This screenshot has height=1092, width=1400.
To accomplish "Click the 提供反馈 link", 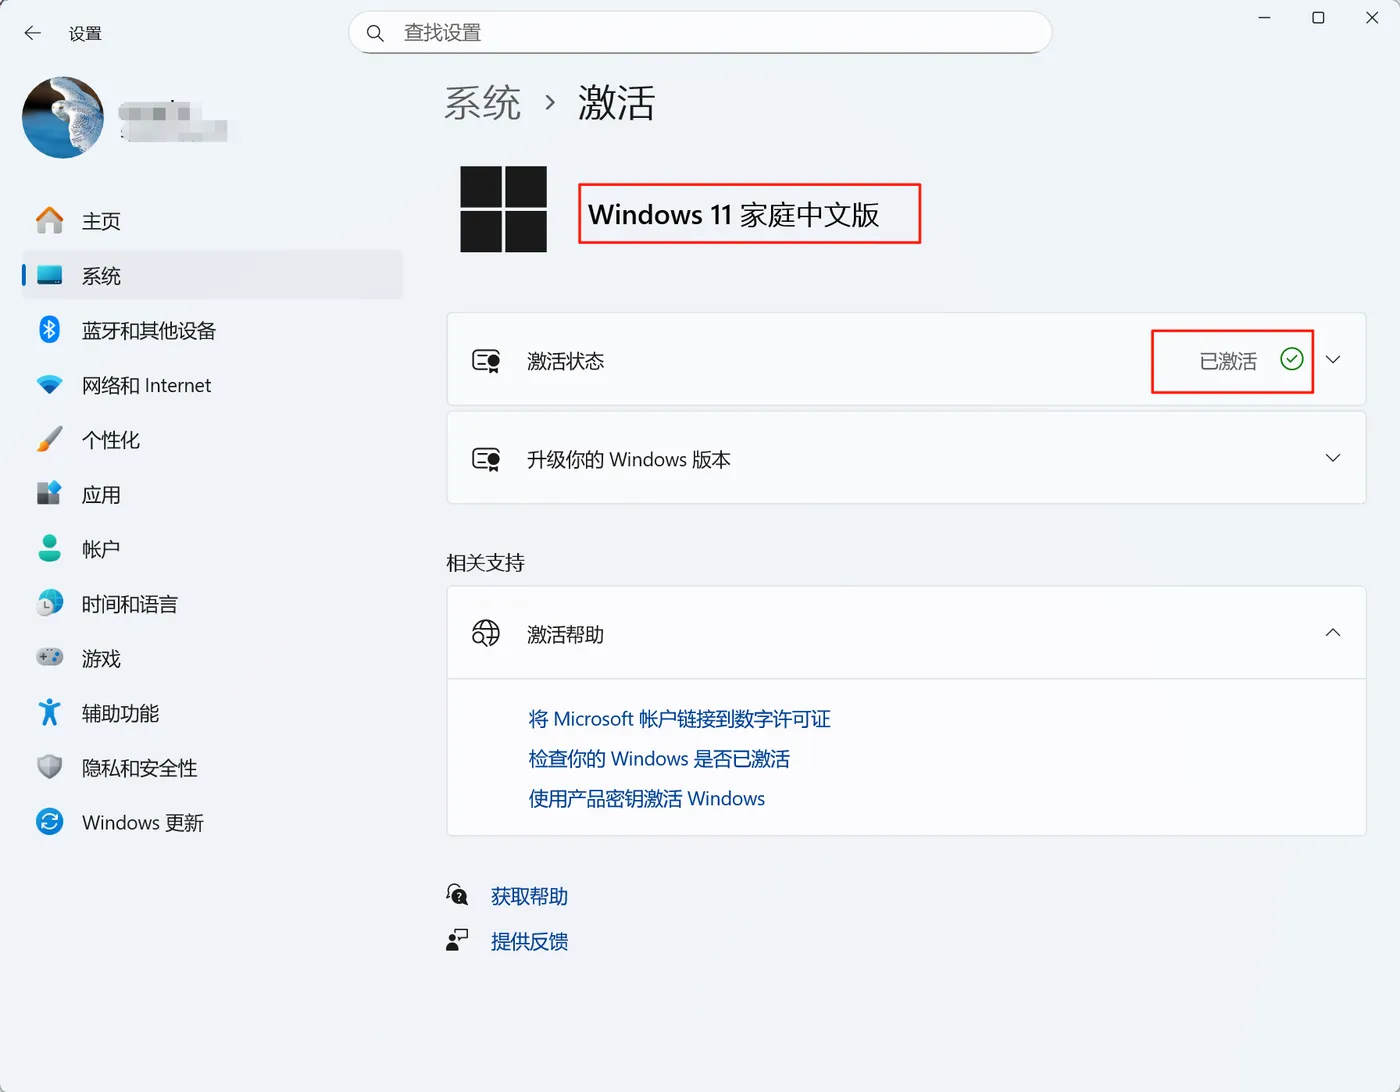I will click(529, 941).
